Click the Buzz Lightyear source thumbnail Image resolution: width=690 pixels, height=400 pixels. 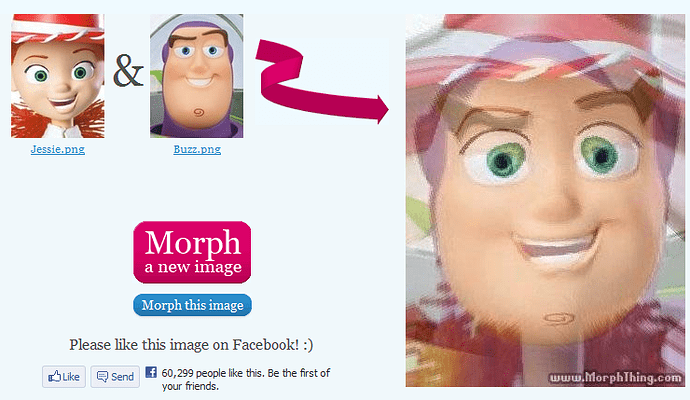(x=197, y=76)
